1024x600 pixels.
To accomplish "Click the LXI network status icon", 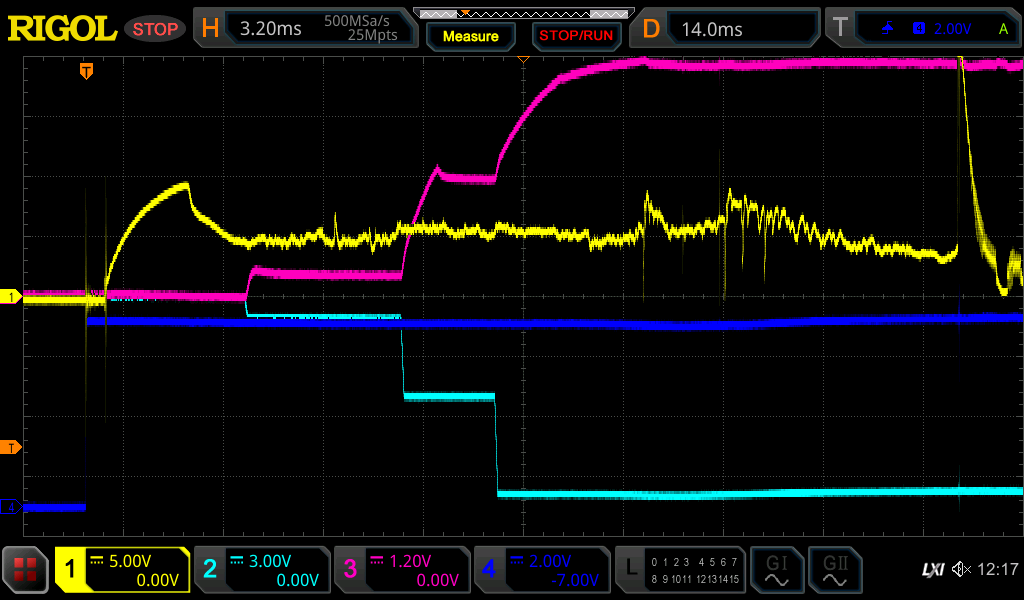I will click(932, 570).
